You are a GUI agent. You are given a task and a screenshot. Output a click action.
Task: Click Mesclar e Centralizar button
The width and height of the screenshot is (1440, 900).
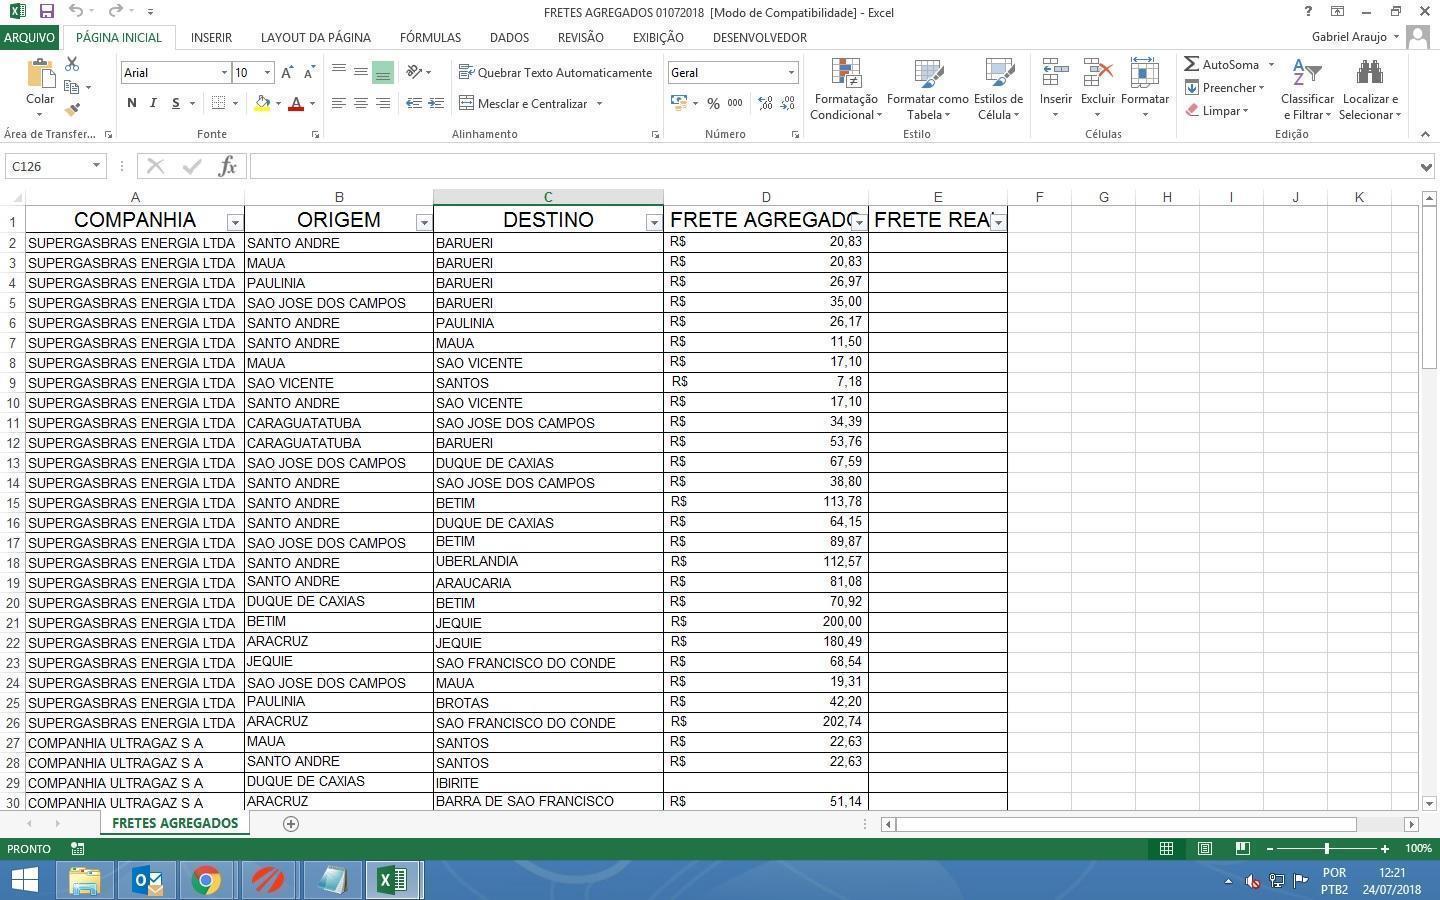coord(524,103)
